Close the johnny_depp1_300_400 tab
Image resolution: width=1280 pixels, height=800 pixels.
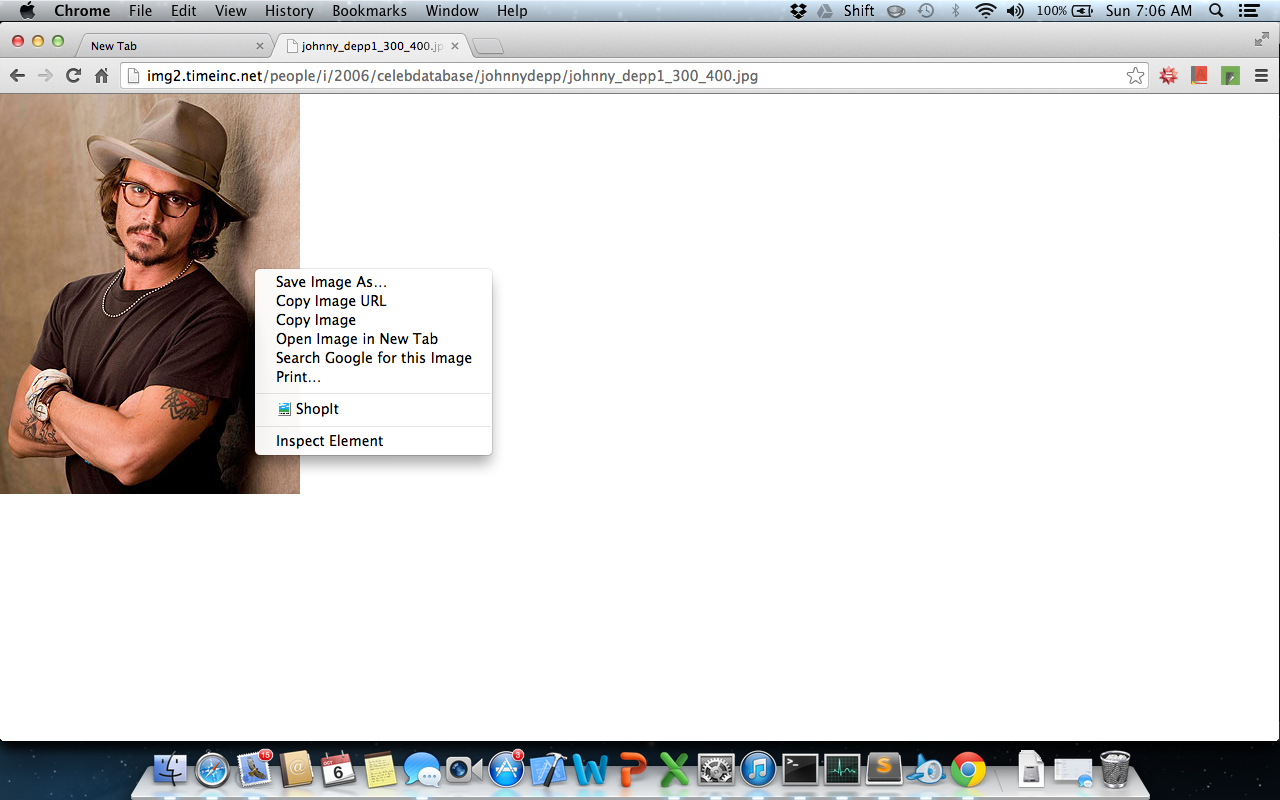(x=455, y=46)
